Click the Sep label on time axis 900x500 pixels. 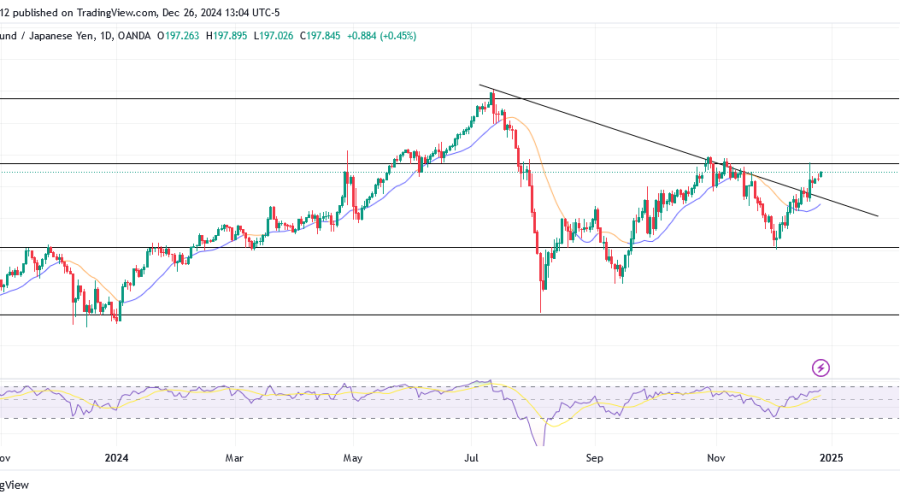pos(594,458)
